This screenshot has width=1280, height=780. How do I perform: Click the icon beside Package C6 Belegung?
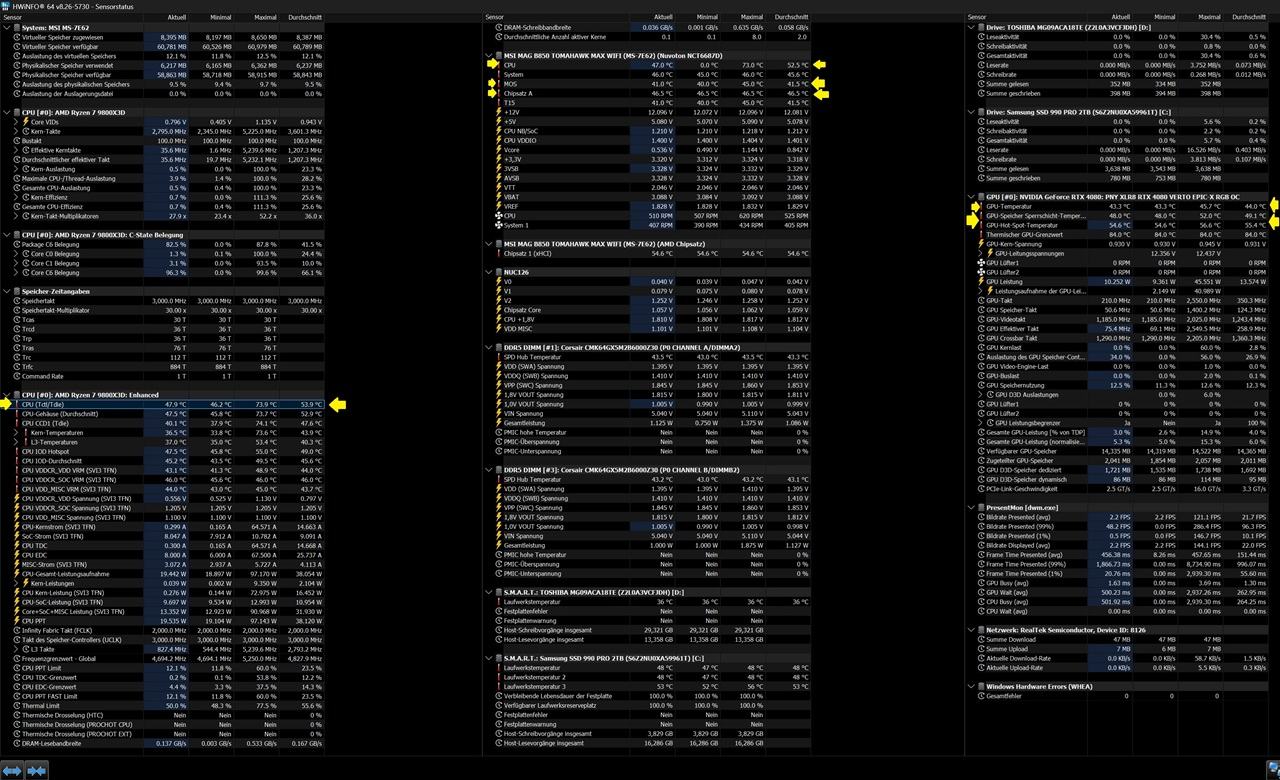click(16, 244)
